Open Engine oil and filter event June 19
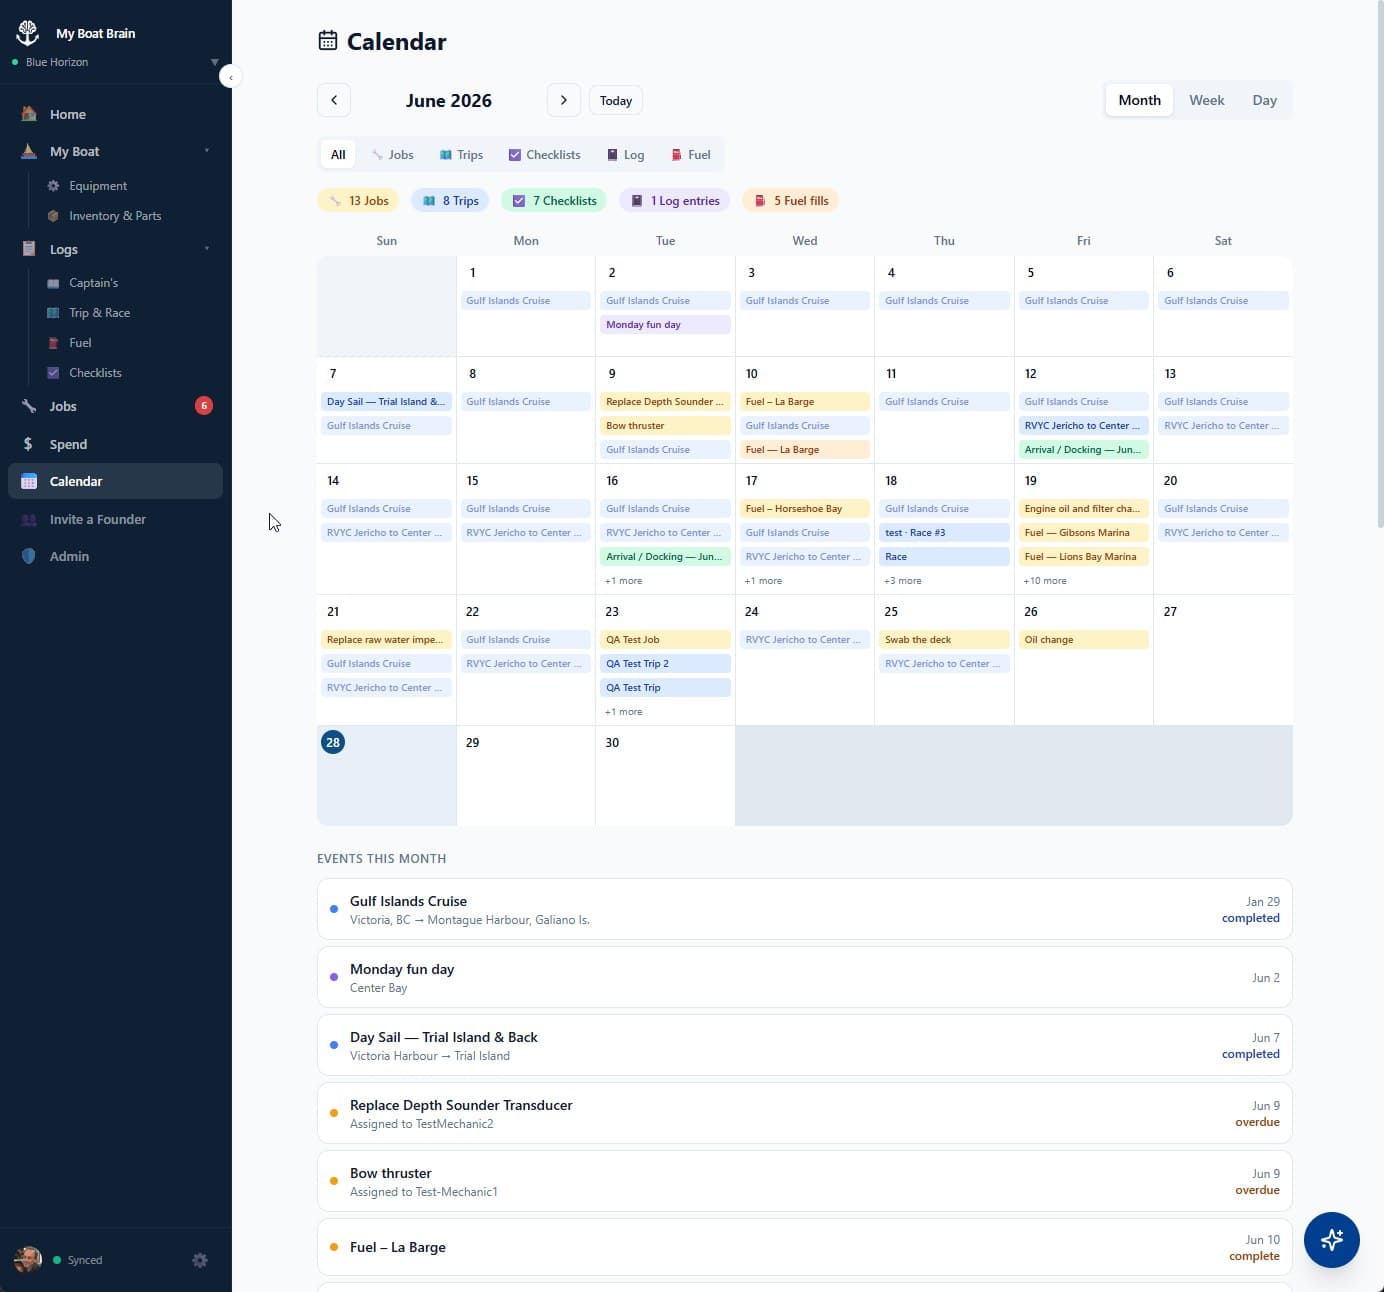This screenshot has width=1384, height=1292. click(1084, 509)
